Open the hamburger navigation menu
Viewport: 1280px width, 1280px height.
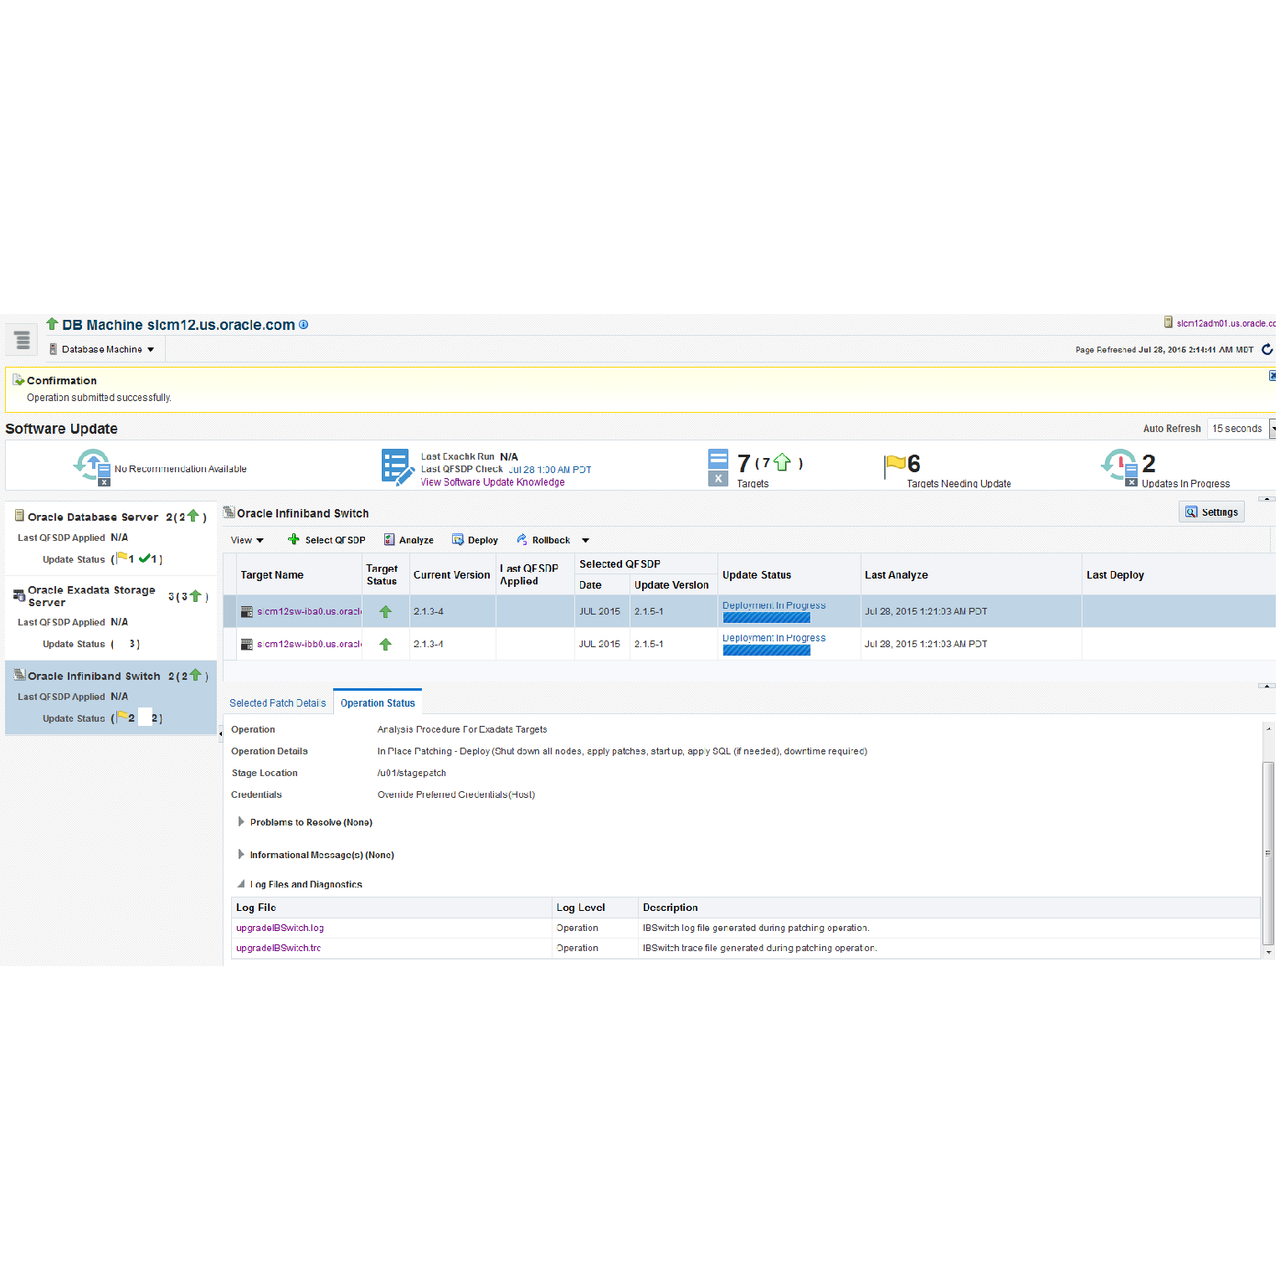point(22,341)
